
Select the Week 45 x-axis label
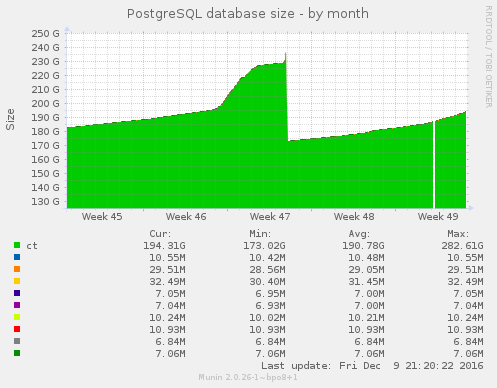102,217
